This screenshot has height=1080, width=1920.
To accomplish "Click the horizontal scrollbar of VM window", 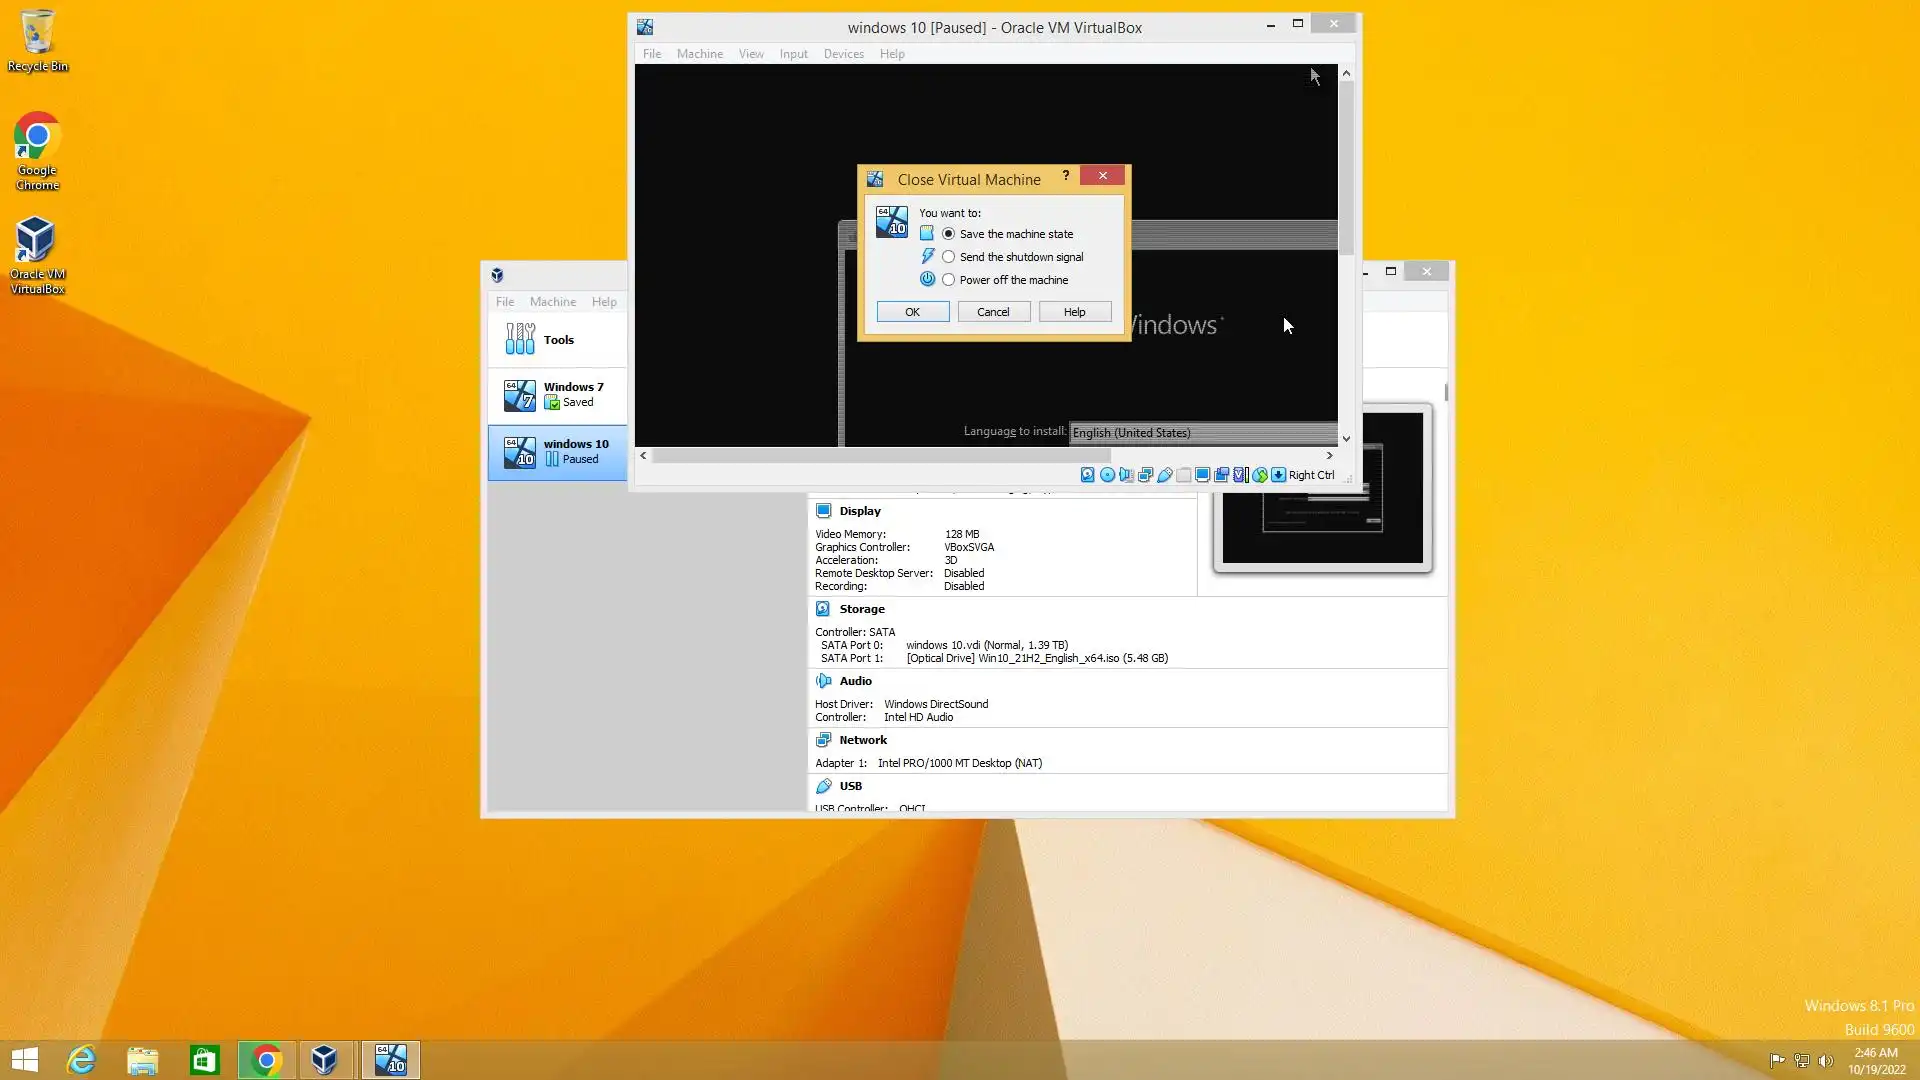I will (880, 456).
